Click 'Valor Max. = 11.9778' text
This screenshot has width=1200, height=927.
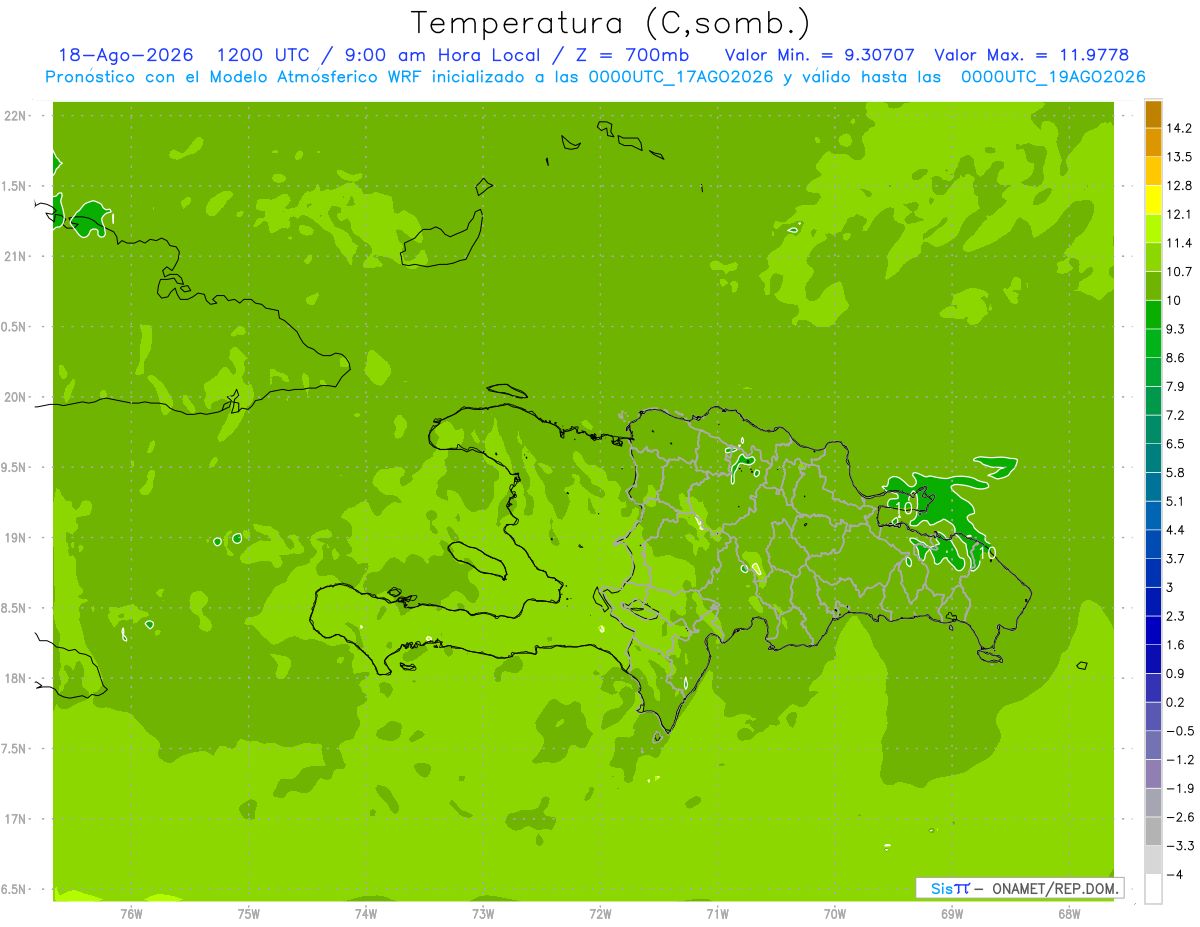coord(1031,55)
